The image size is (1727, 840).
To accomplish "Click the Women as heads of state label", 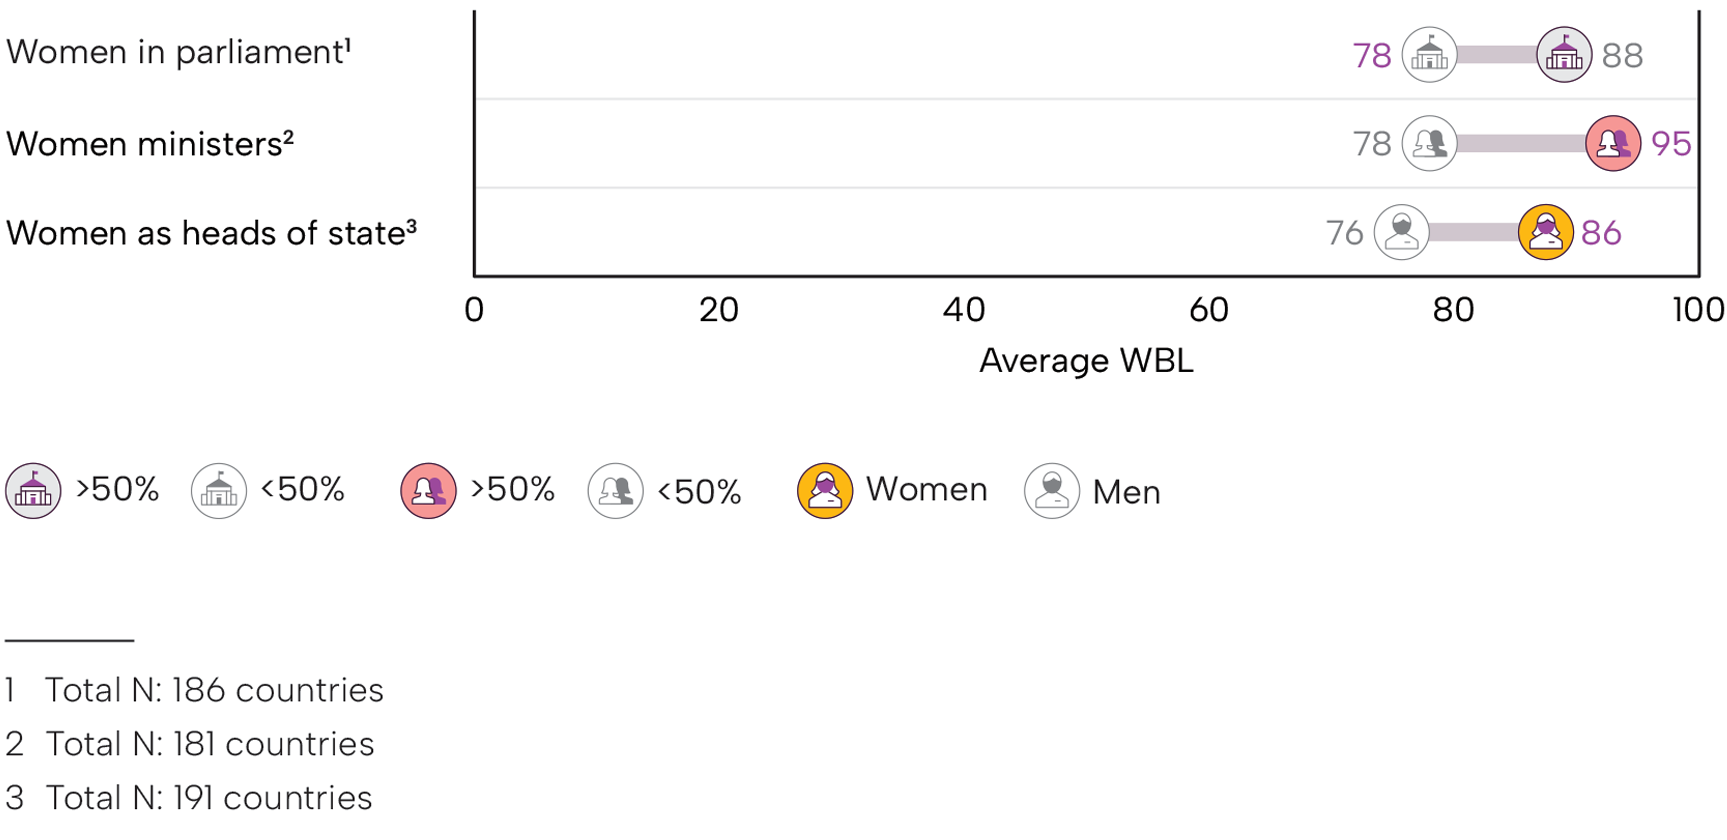I will pos(211,233).
